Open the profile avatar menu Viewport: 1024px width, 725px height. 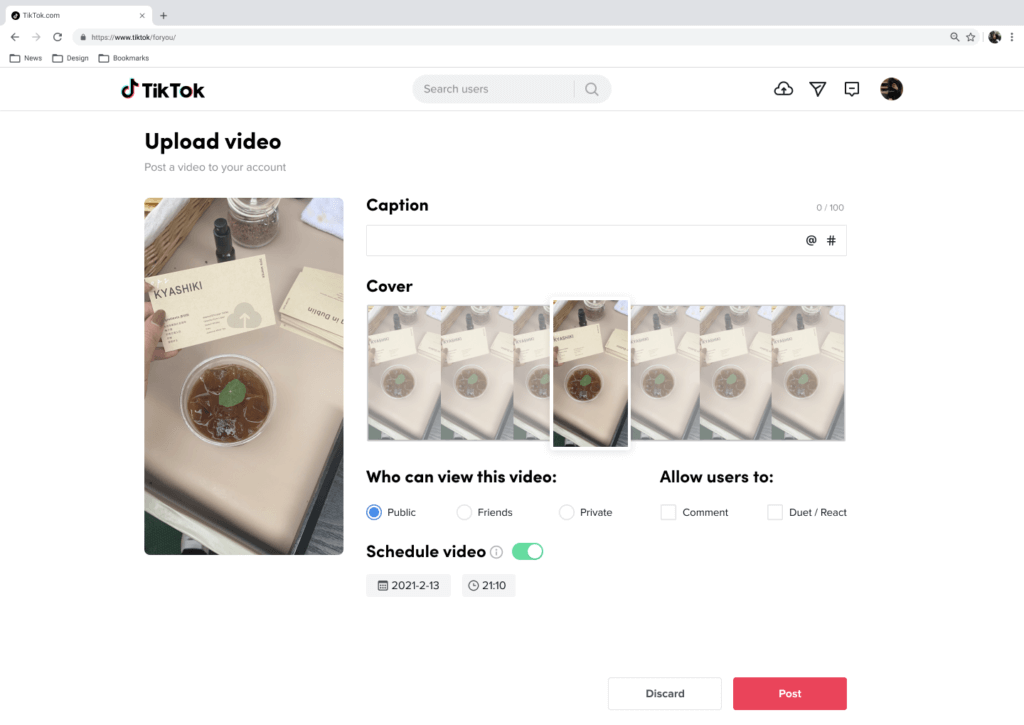pyautogui.click(x=891, y=89)
